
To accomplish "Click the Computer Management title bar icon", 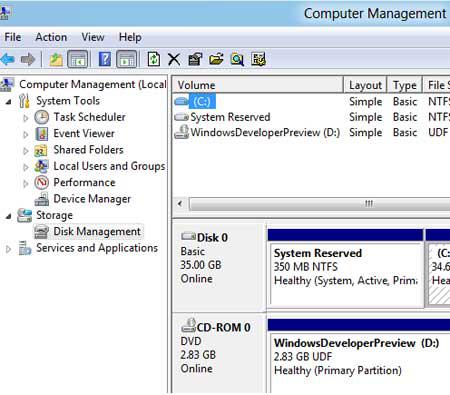I will [6, 13].
